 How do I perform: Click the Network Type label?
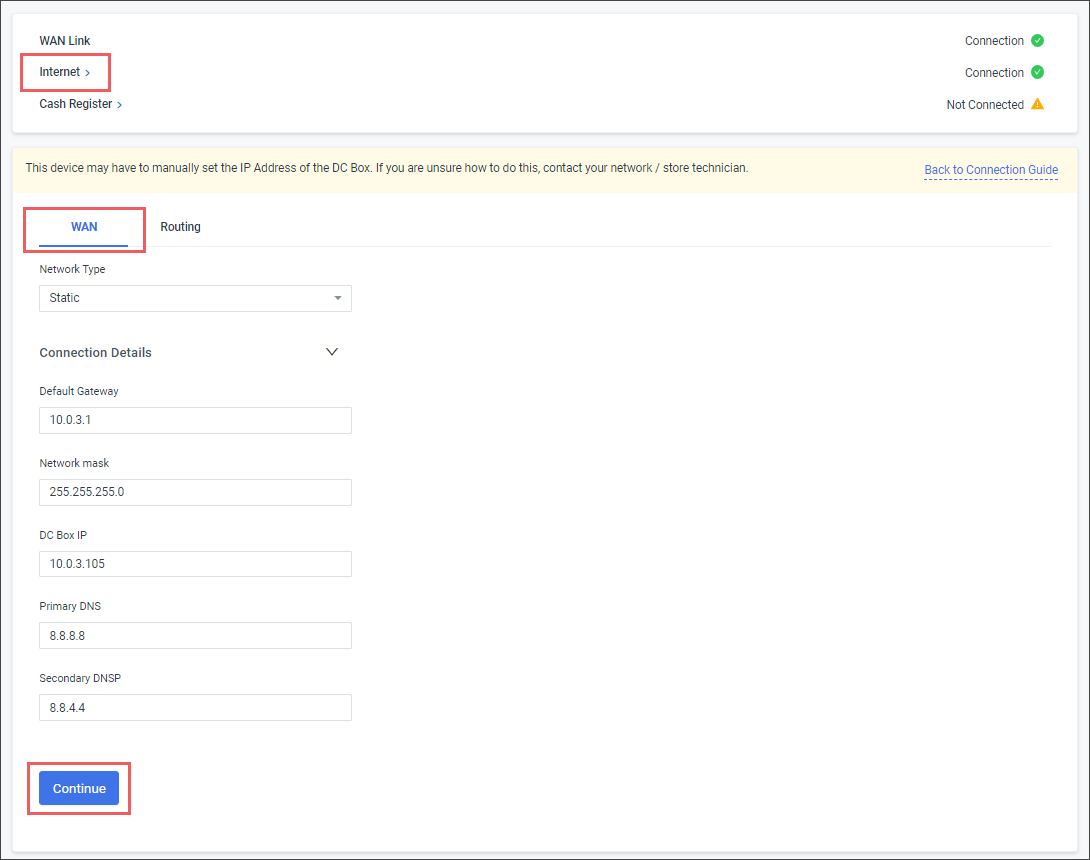tap(72, 269)
